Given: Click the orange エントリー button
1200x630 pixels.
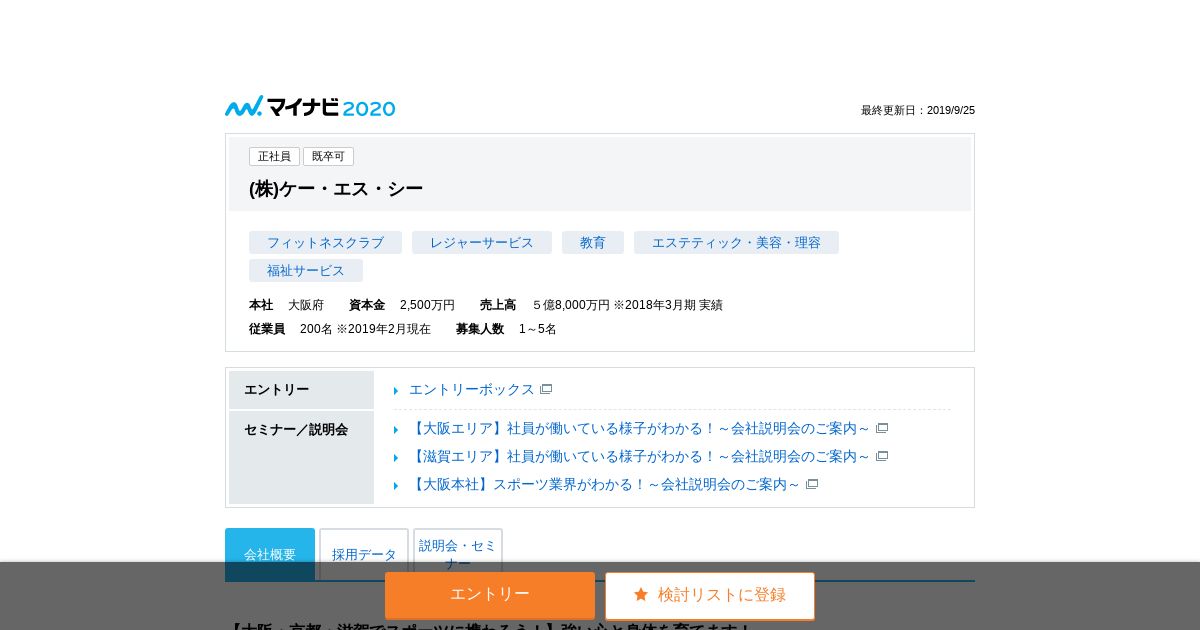Looking at the screenshot, I should pos(490,595).
